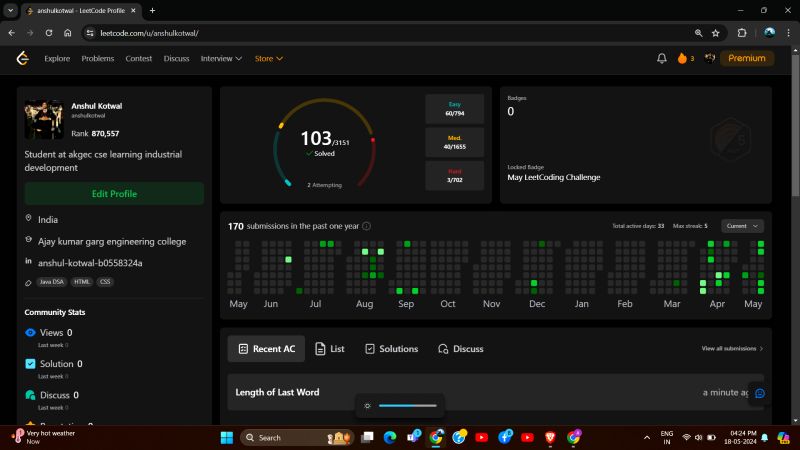
Task: Open the Current year dropdown
Action: point(742,226)
